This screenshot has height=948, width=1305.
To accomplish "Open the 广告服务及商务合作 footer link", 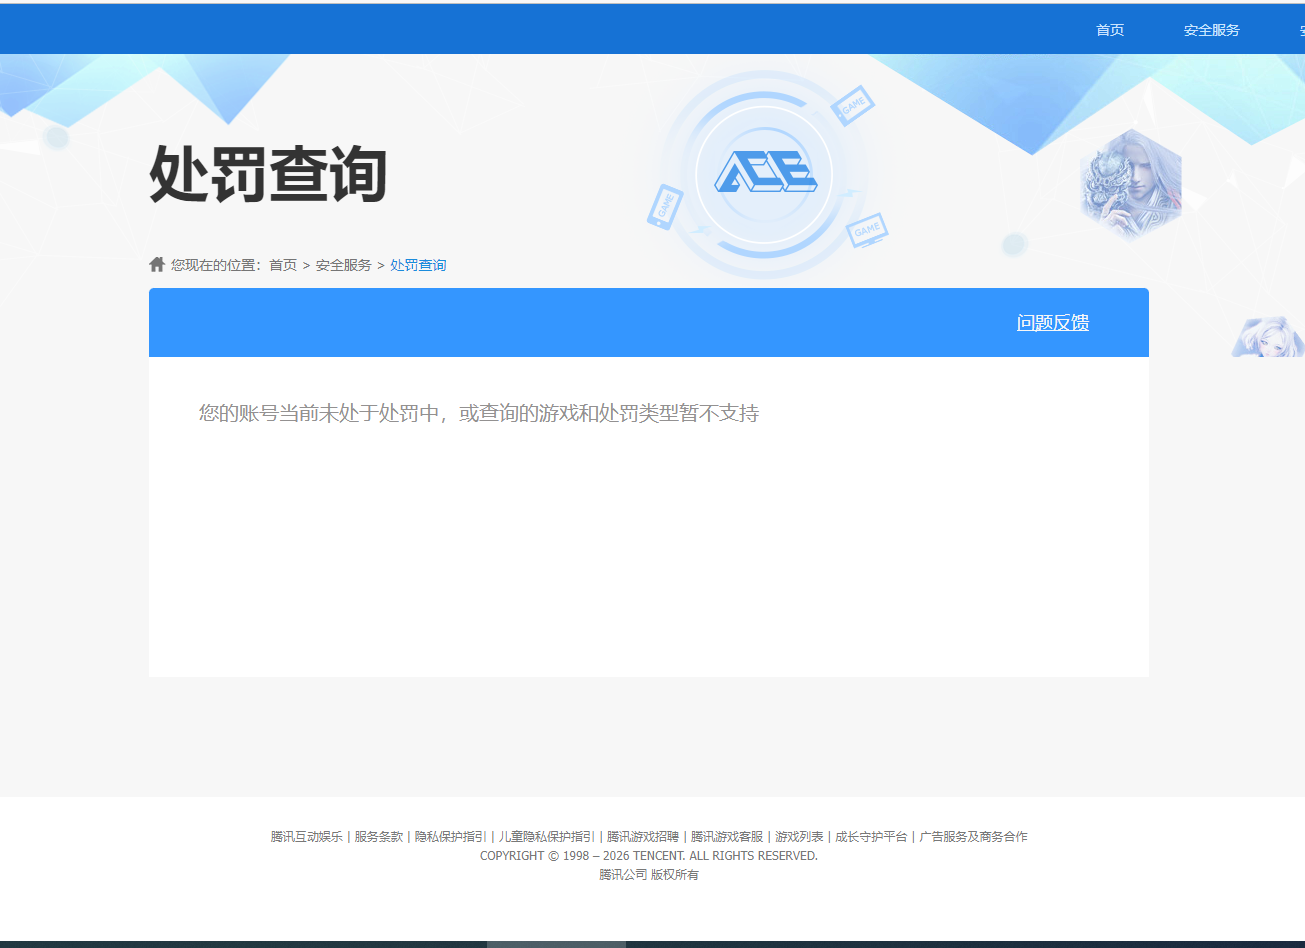I will 974,837.
